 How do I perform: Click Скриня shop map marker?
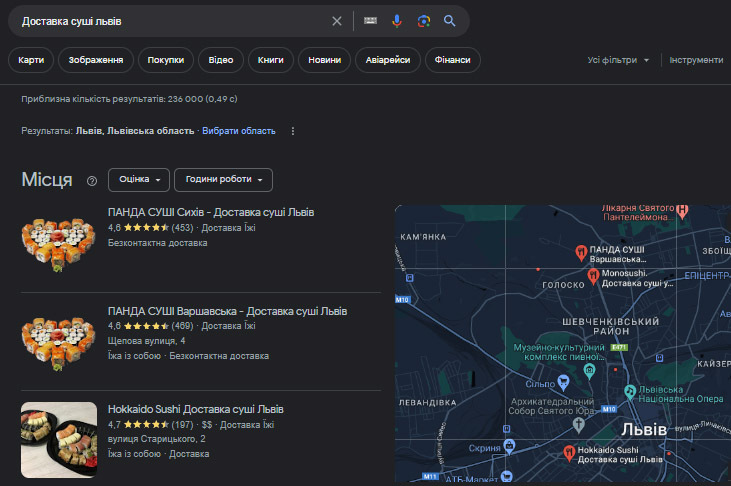click(x=510, y=446)
